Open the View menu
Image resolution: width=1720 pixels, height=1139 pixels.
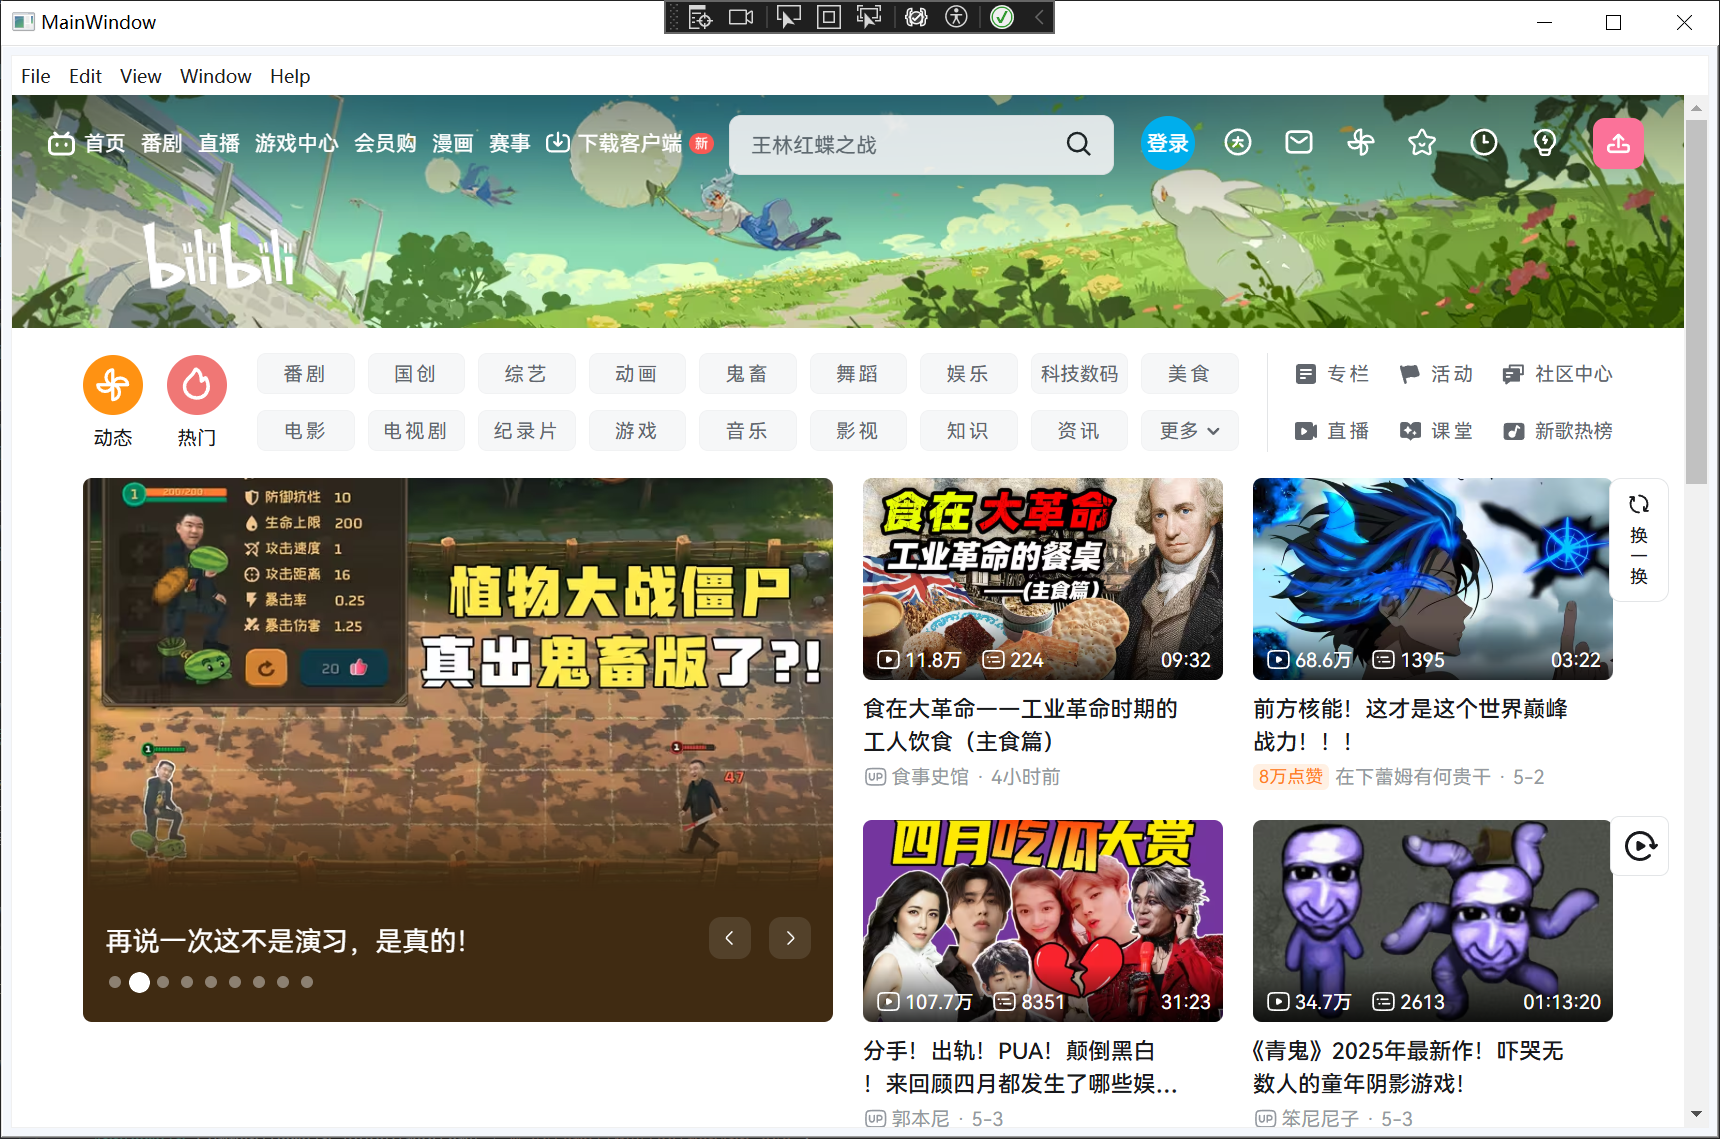[x=141, y=76]
